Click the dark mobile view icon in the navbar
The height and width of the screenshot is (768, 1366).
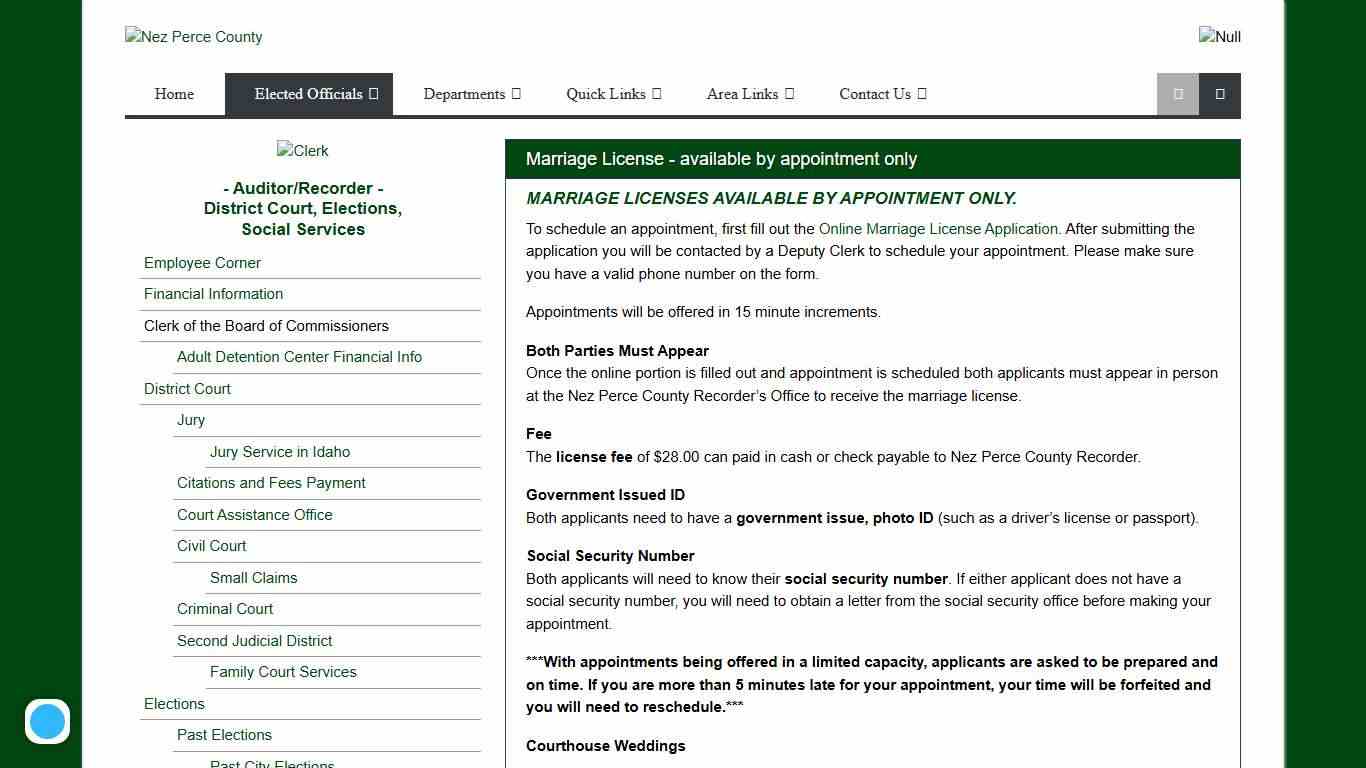tap(1219, 93)
